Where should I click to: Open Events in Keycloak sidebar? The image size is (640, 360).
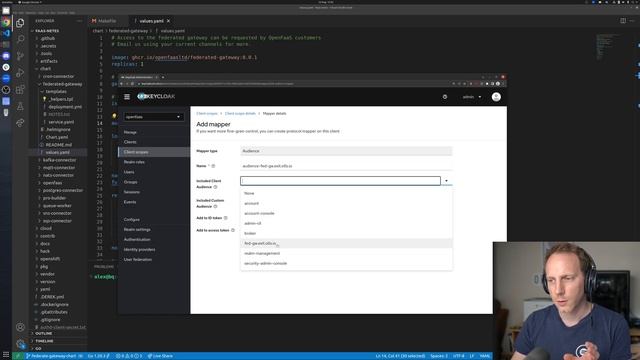tap(130, 202)
